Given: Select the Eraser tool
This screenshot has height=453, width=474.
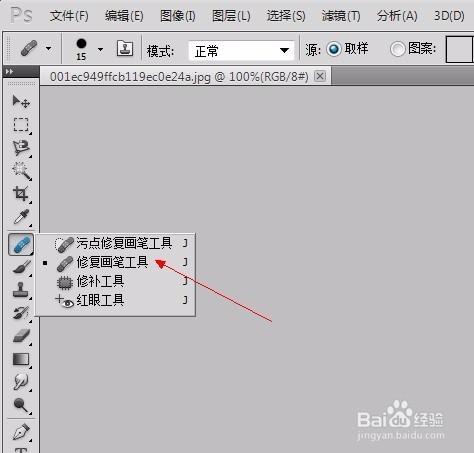Looking at the screenshot, I should [x=21, y=336].
